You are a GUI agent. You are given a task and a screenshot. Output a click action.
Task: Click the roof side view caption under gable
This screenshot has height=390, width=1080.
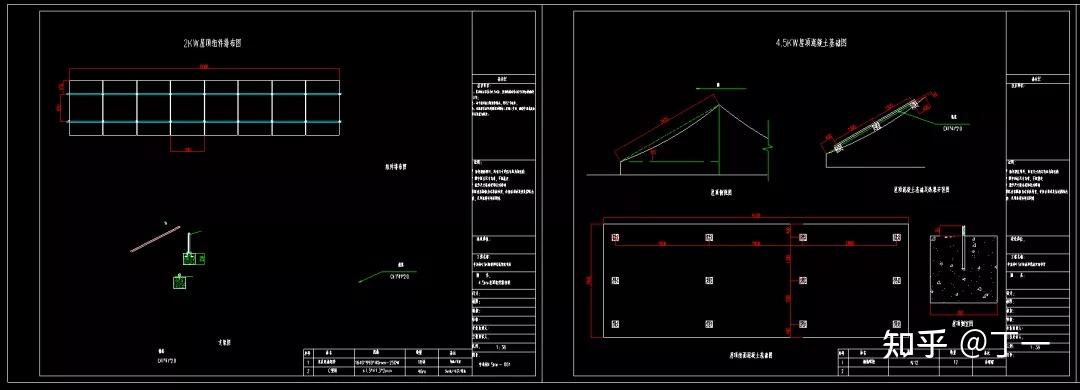[722, 193]
